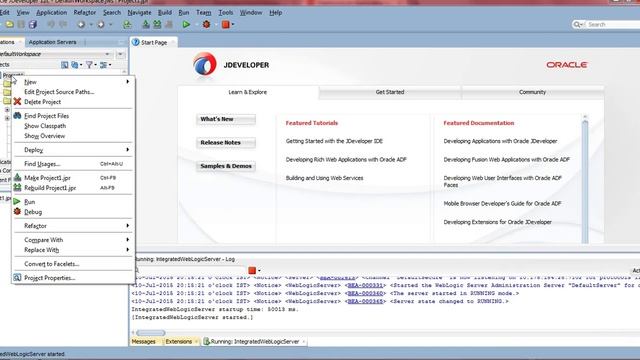Image resolution: width=640 pixels, height=360 pixels.
Task: Open the dropdown arrow beside the funnel icon
Action: pos(96,64)
